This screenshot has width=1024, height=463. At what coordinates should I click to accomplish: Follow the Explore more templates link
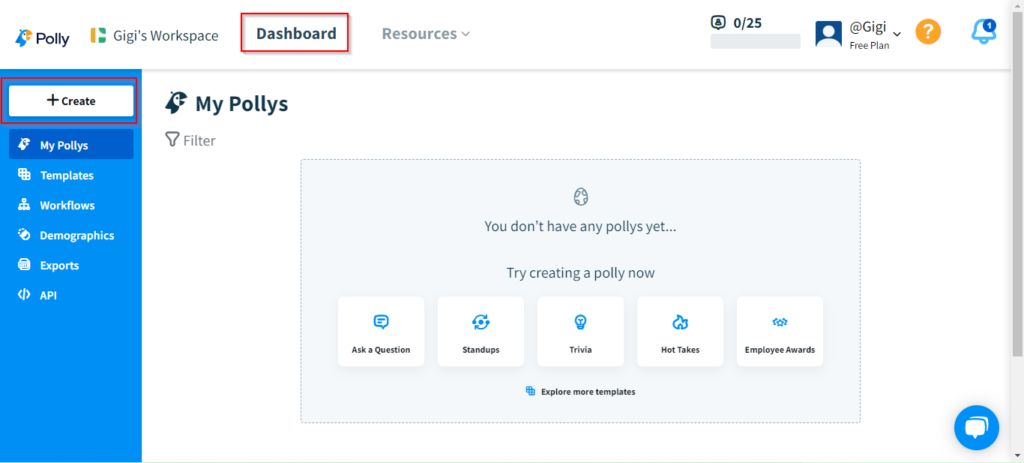(x=581, y=392)
